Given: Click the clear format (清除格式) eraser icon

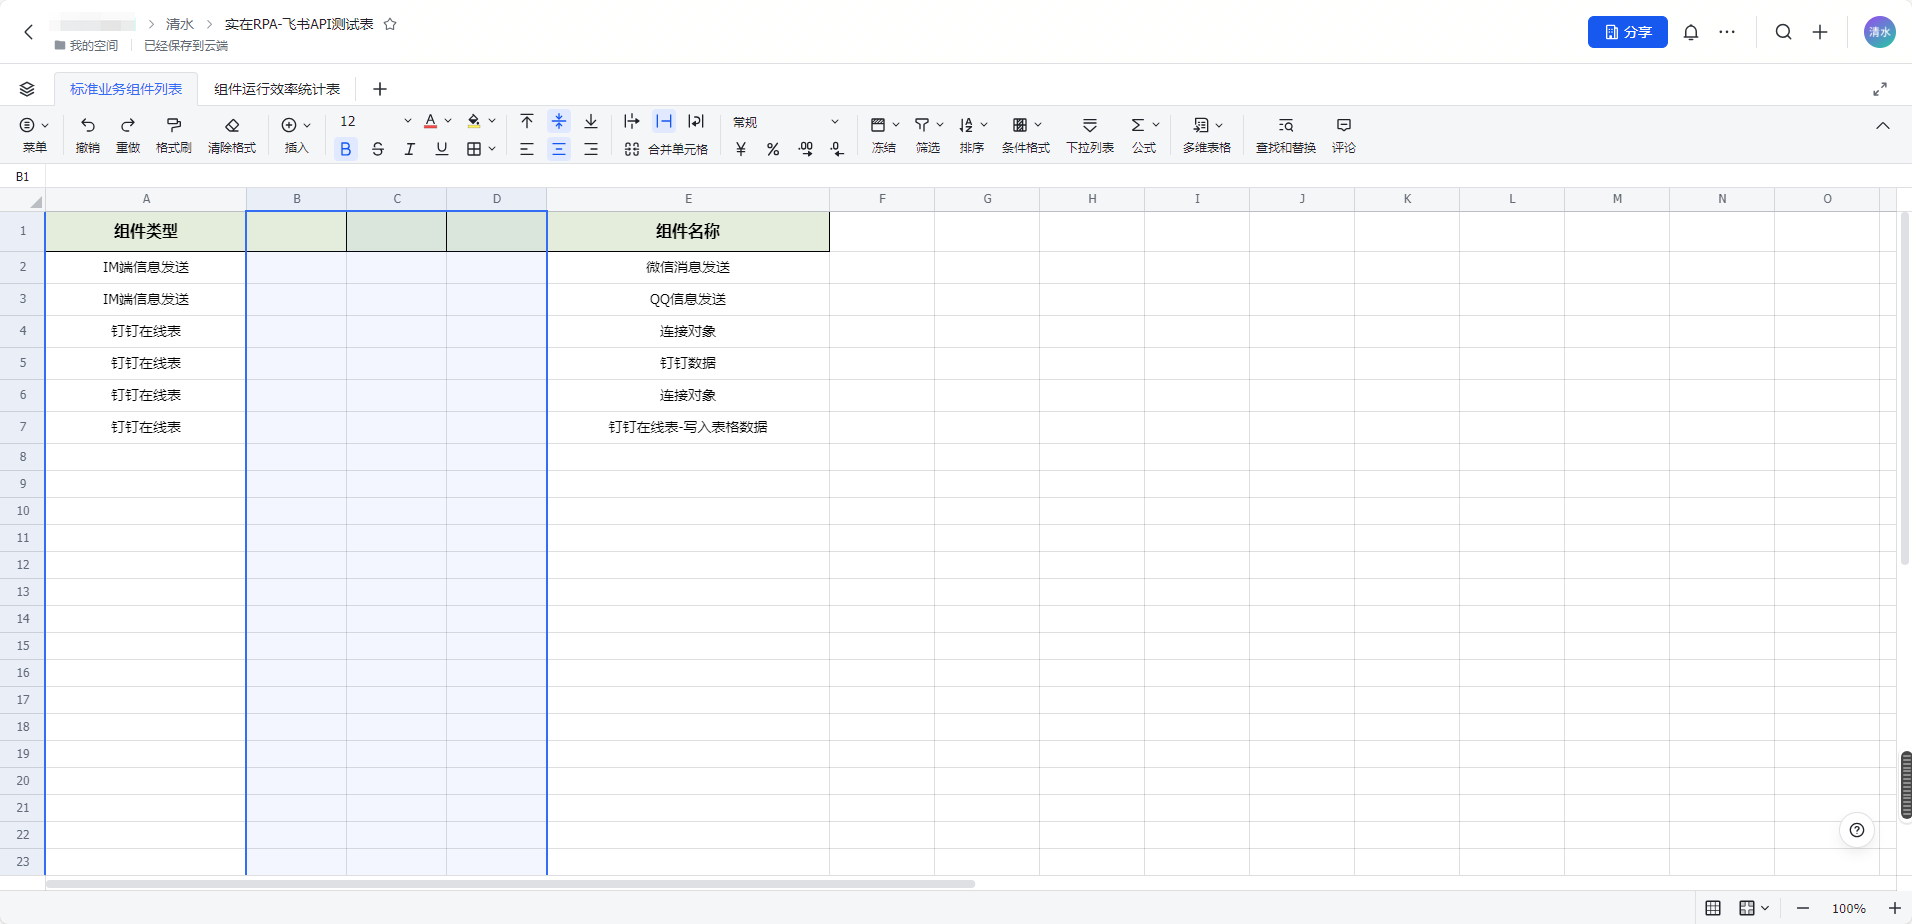Looking at the screenshot, I should click(x=232, y=125).
